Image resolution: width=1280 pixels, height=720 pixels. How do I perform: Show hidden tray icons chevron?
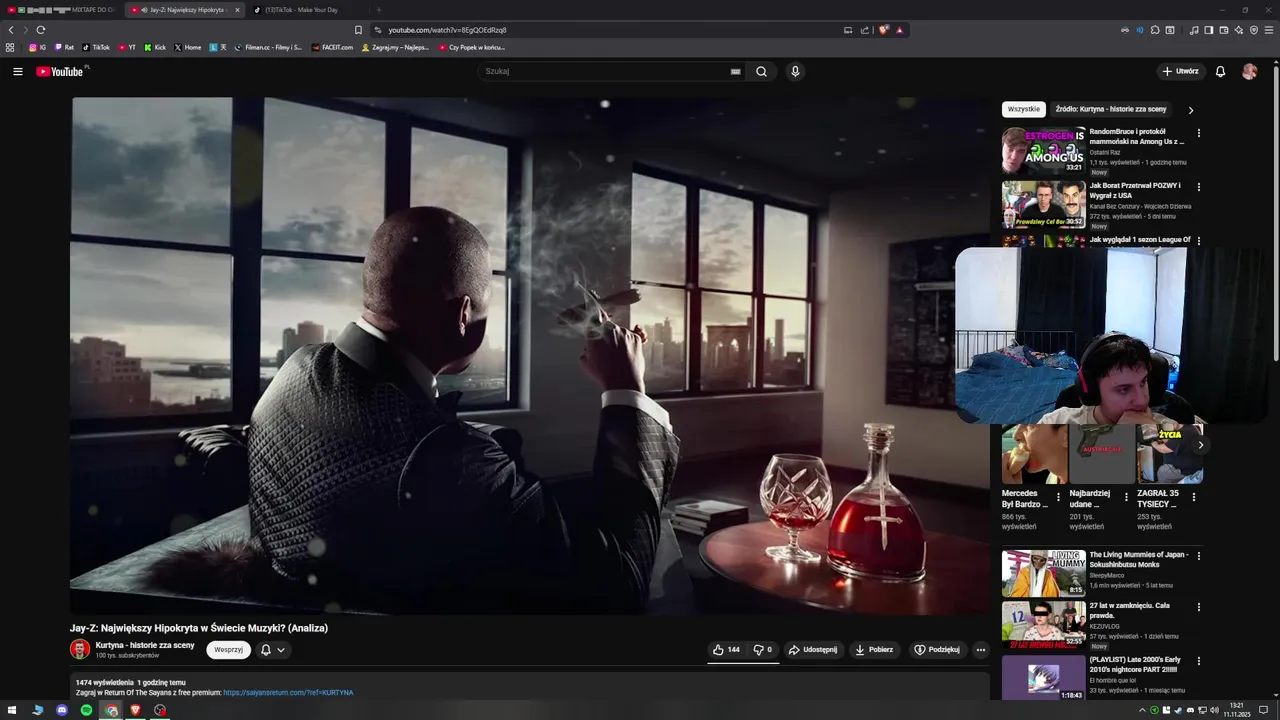point(1142,710)
